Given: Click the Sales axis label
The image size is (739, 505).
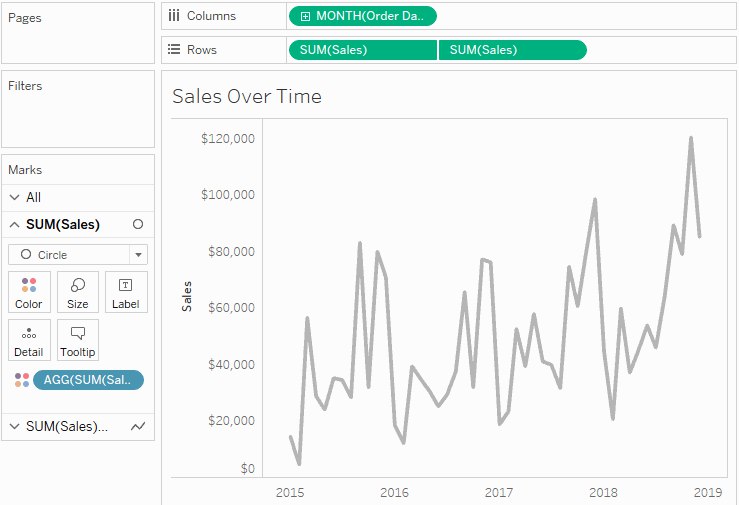Looking at the screenshot, I should pos(187,296).
